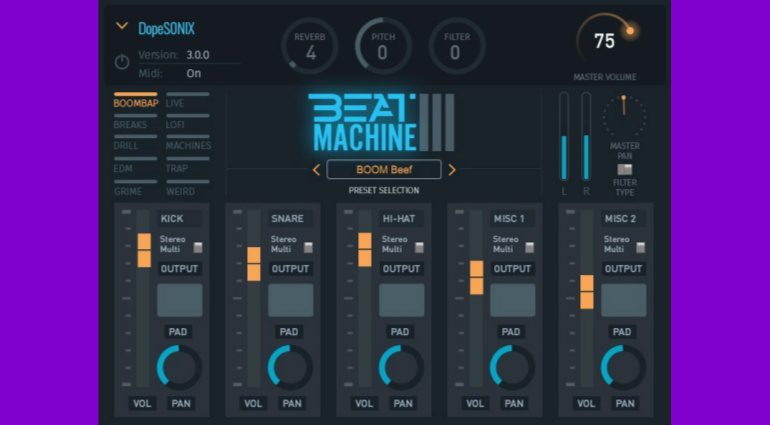Toggle Hi-Hat Stereo Multi output checkbox

click(419, 247)
